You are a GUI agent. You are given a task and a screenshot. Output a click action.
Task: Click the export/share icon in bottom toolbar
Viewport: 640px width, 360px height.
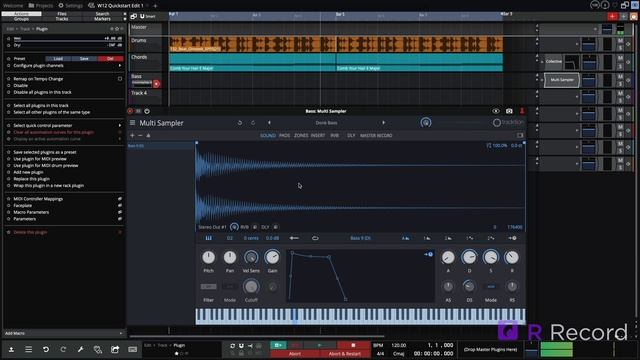point(115,349)
